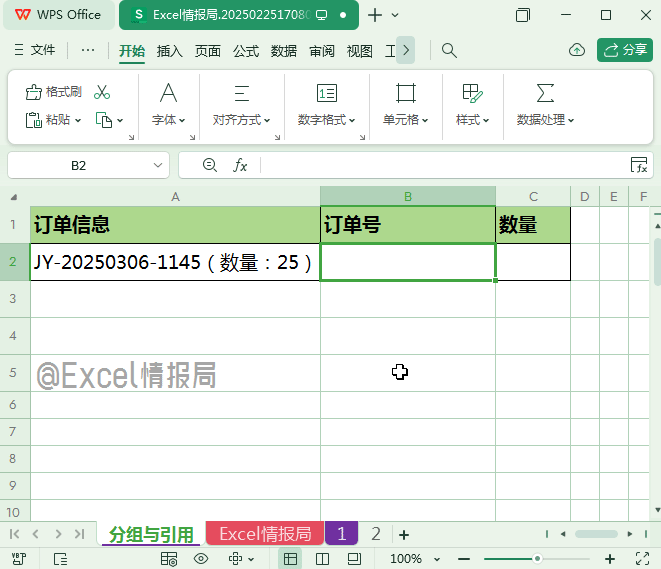Go to the previous sheet arrow
661x569 pixels.
click(36, 534)
